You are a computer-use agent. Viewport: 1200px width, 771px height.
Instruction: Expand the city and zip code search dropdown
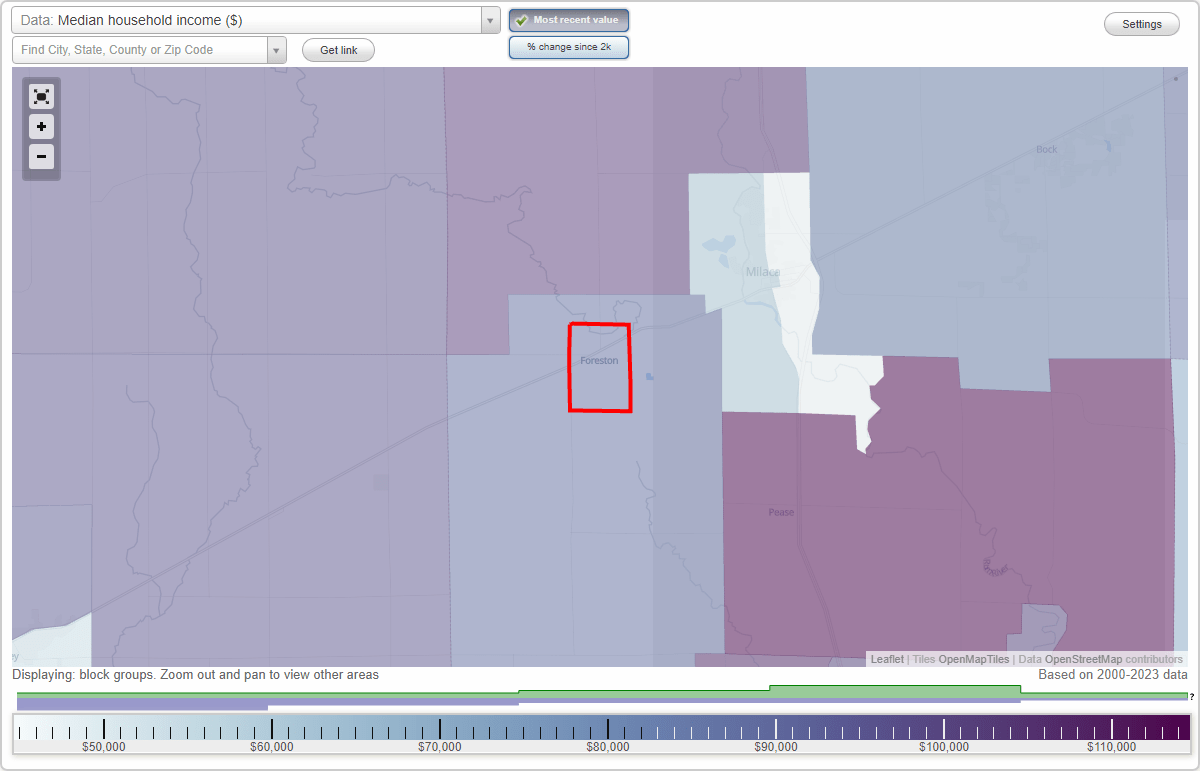pos(277,48)
